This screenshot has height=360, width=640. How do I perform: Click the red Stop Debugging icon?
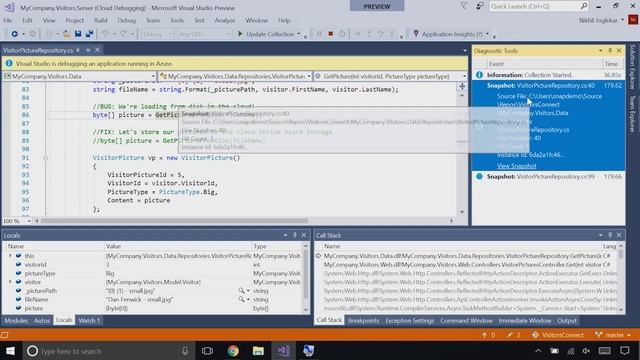click(x=331, y=34)
